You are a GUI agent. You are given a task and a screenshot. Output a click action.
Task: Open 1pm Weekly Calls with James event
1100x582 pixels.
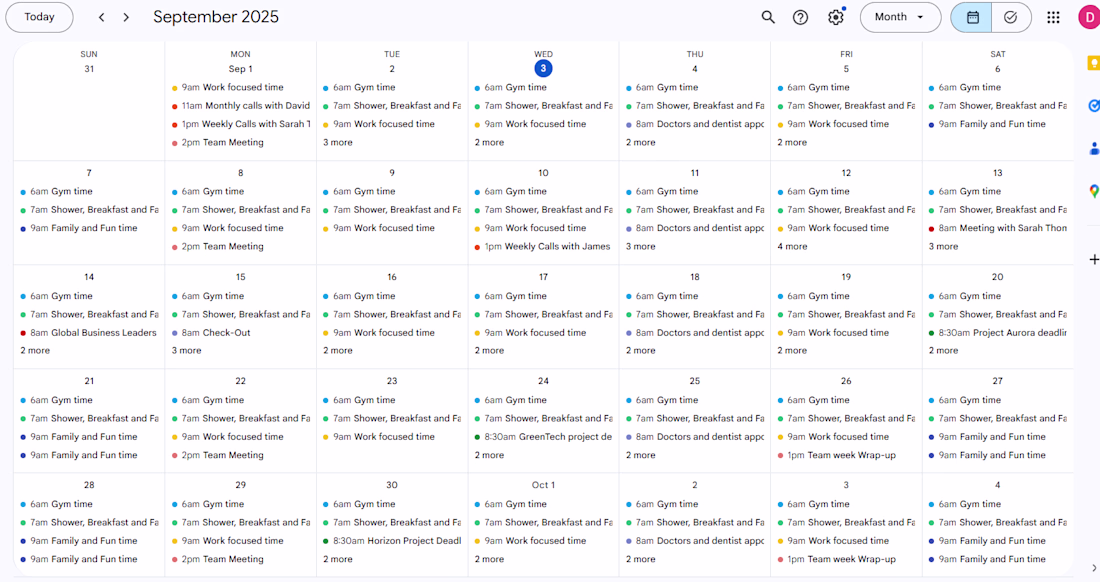pyautogui.click(x=544, y=246)
